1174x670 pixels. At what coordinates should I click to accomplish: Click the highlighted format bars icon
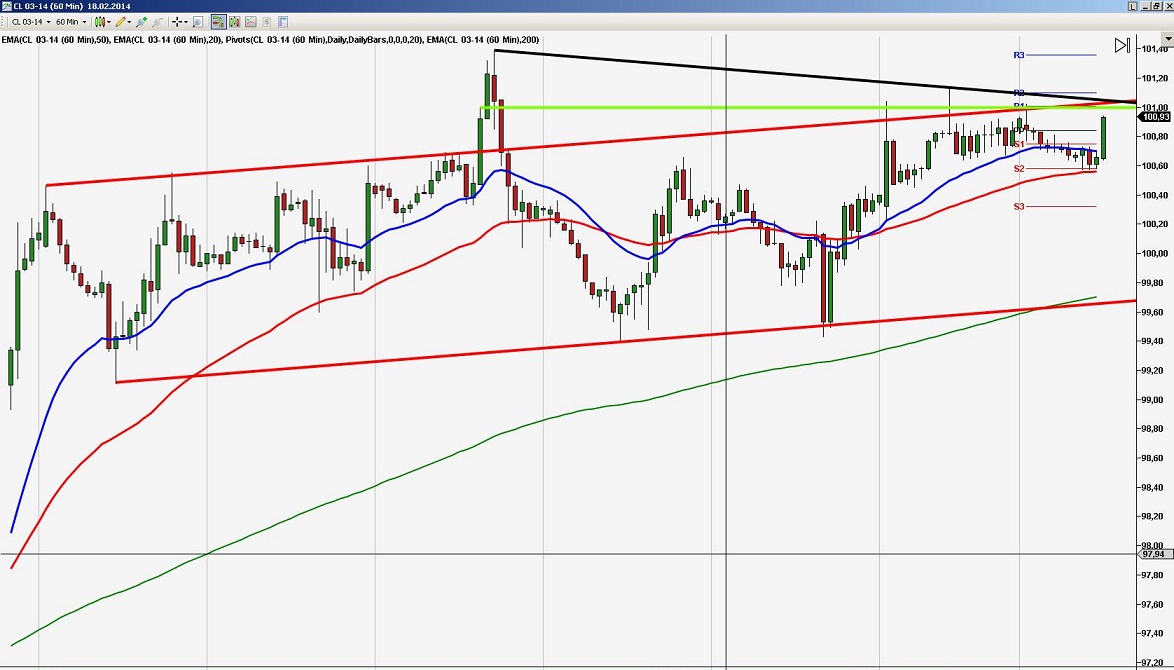tap(216, 22)
